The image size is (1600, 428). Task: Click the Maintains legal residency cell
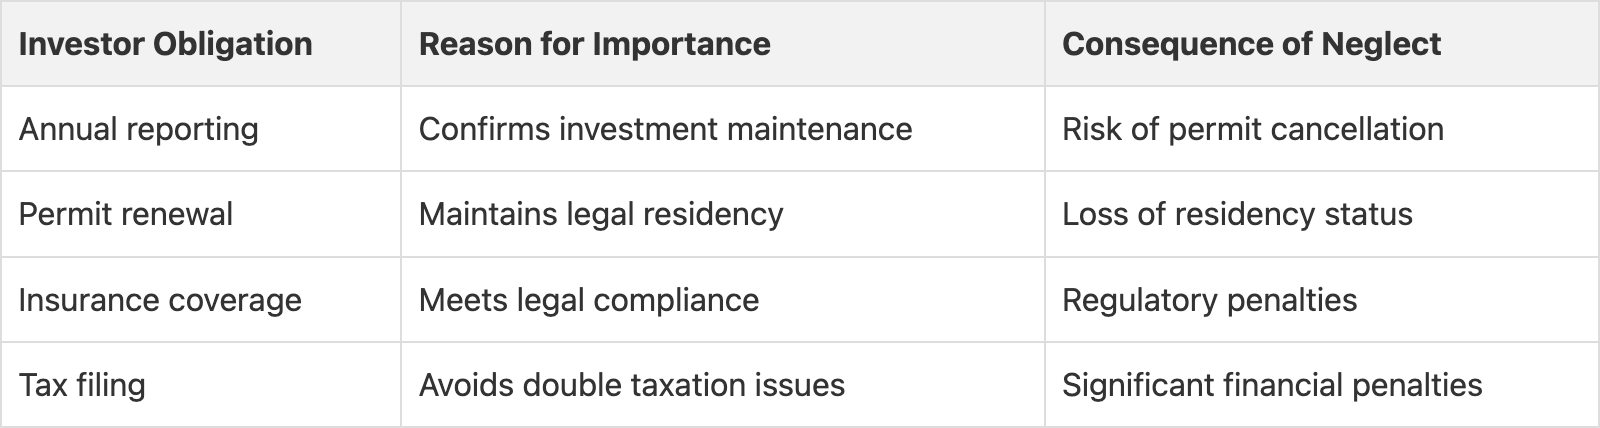[x=600, y=214]
